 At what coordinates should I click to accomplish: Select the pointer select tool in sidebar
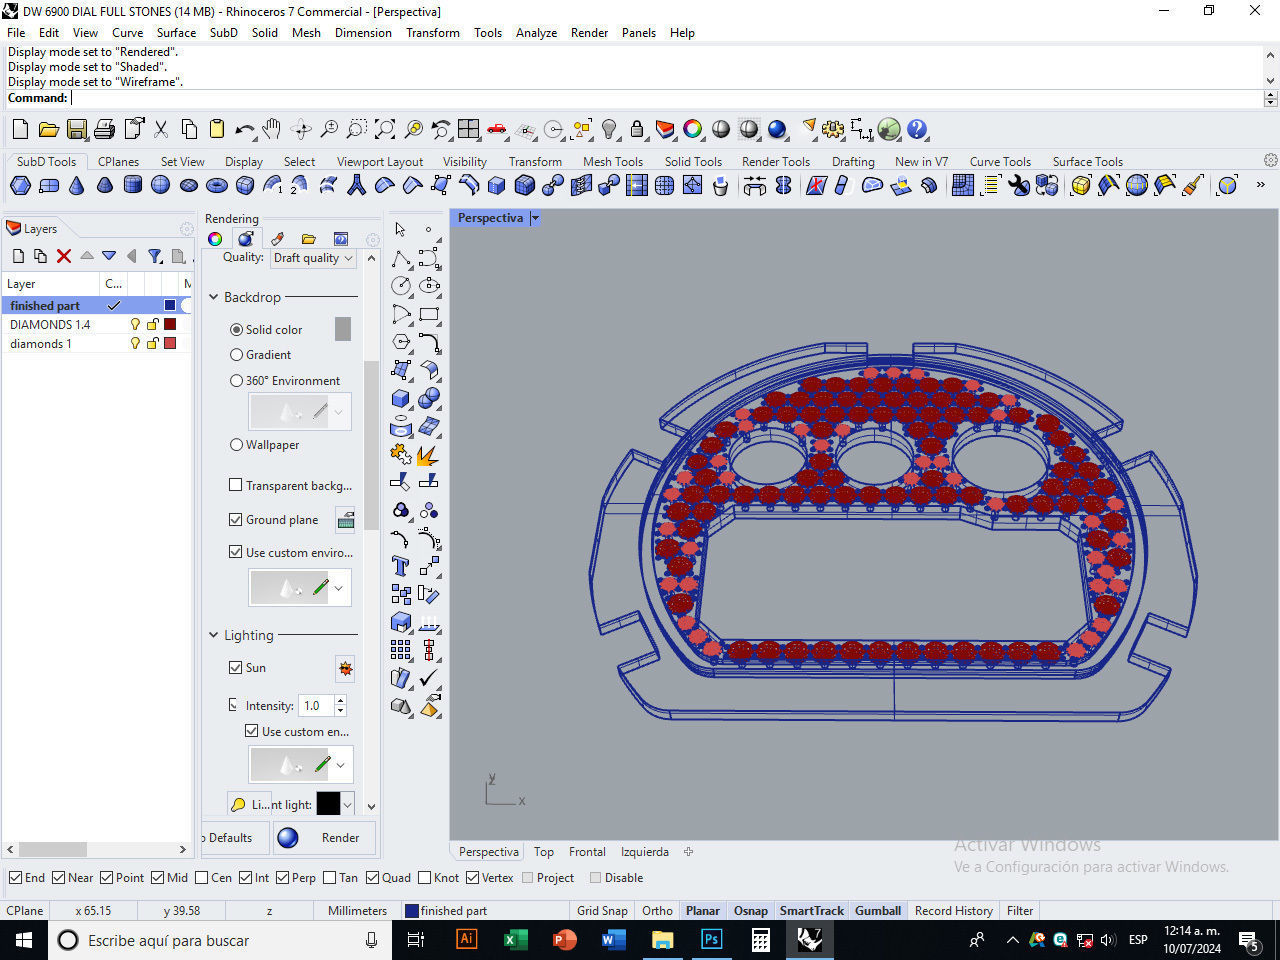point(401,229)
